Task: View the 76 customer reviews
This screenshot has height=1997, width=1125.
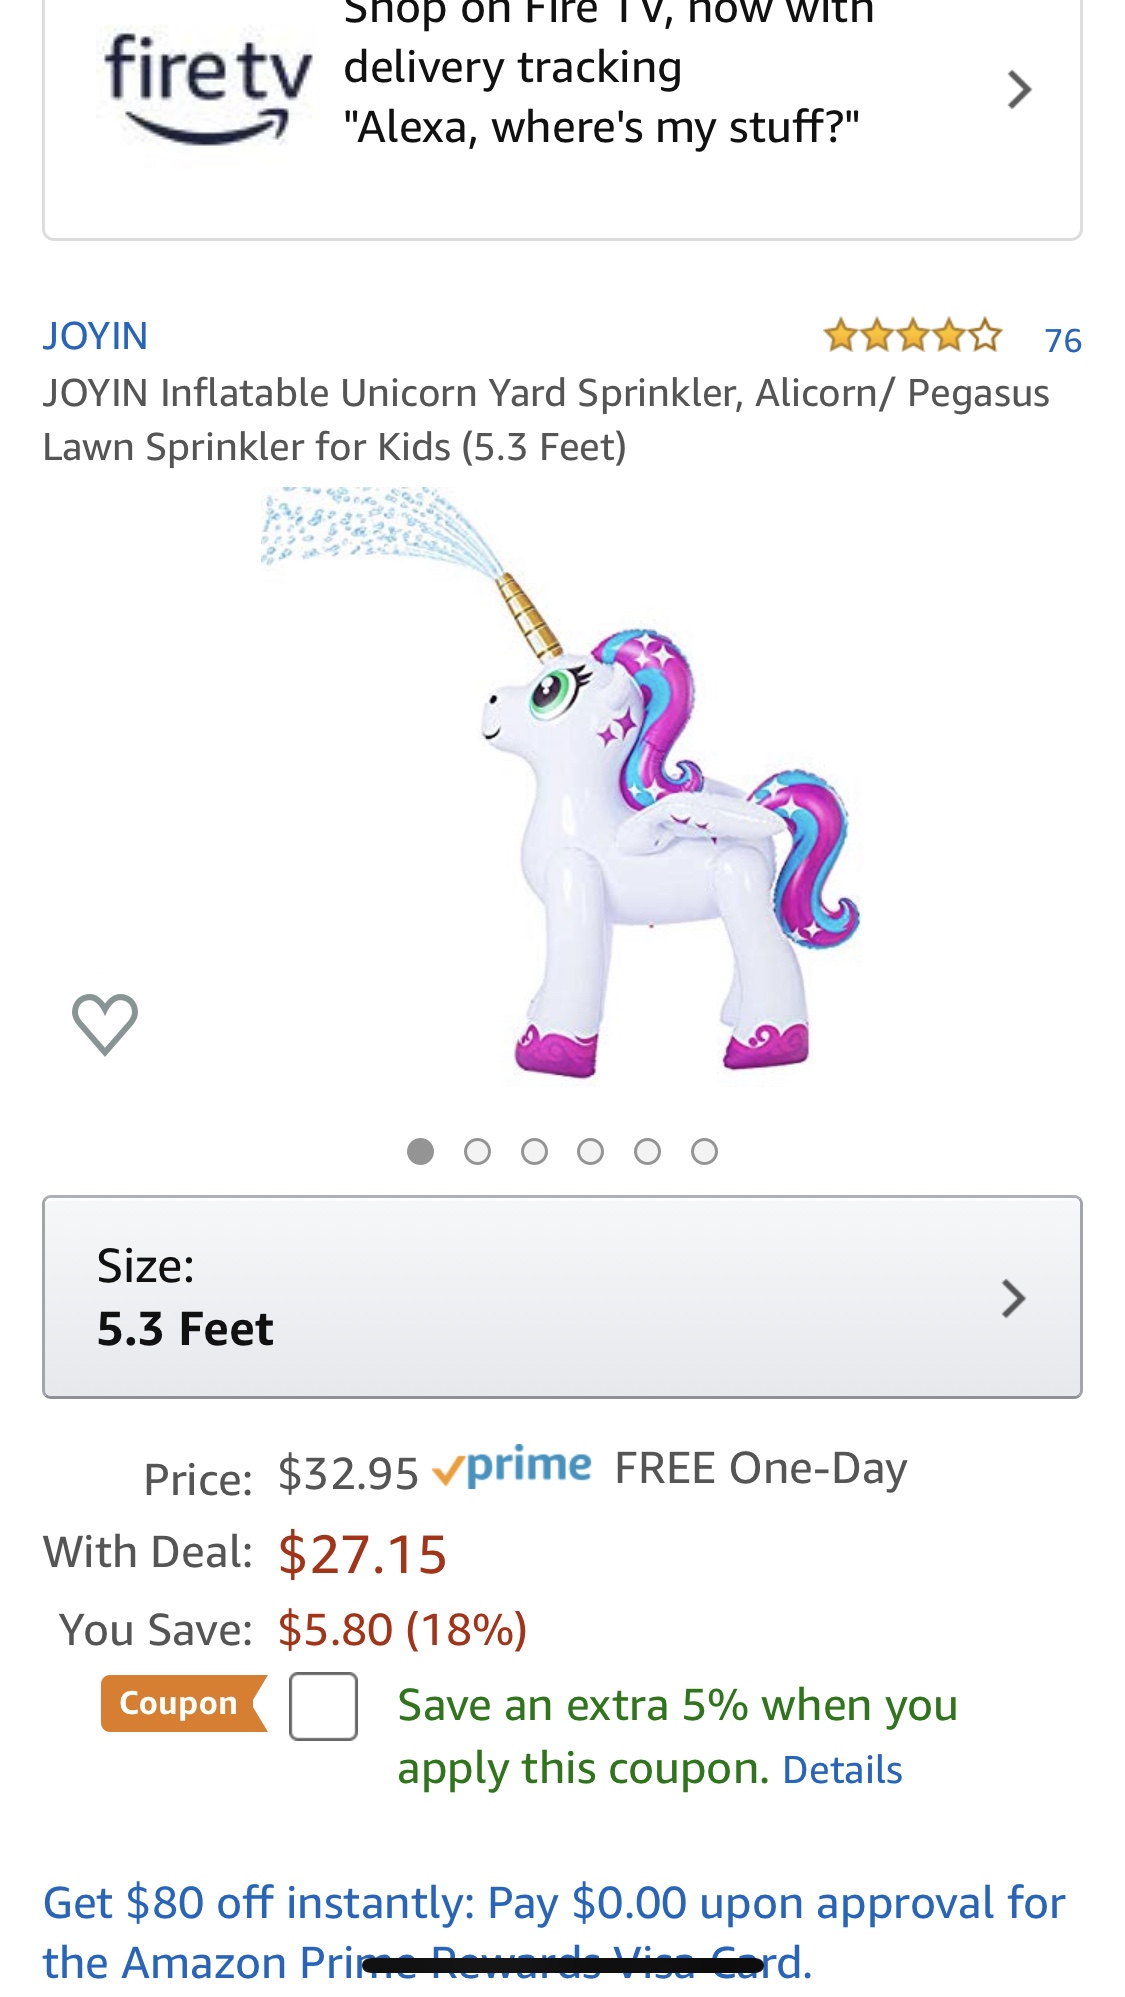Action: (x=1063, y=340)
